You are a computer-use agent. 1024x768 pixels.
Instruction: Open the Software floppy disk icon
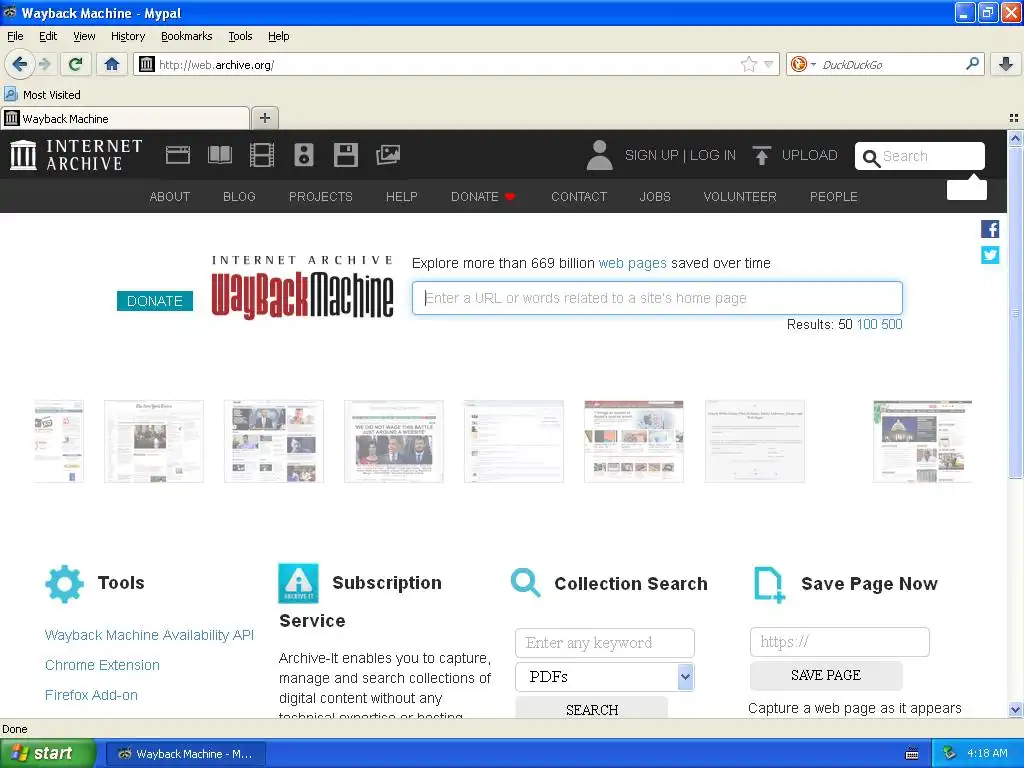(345, 155)
